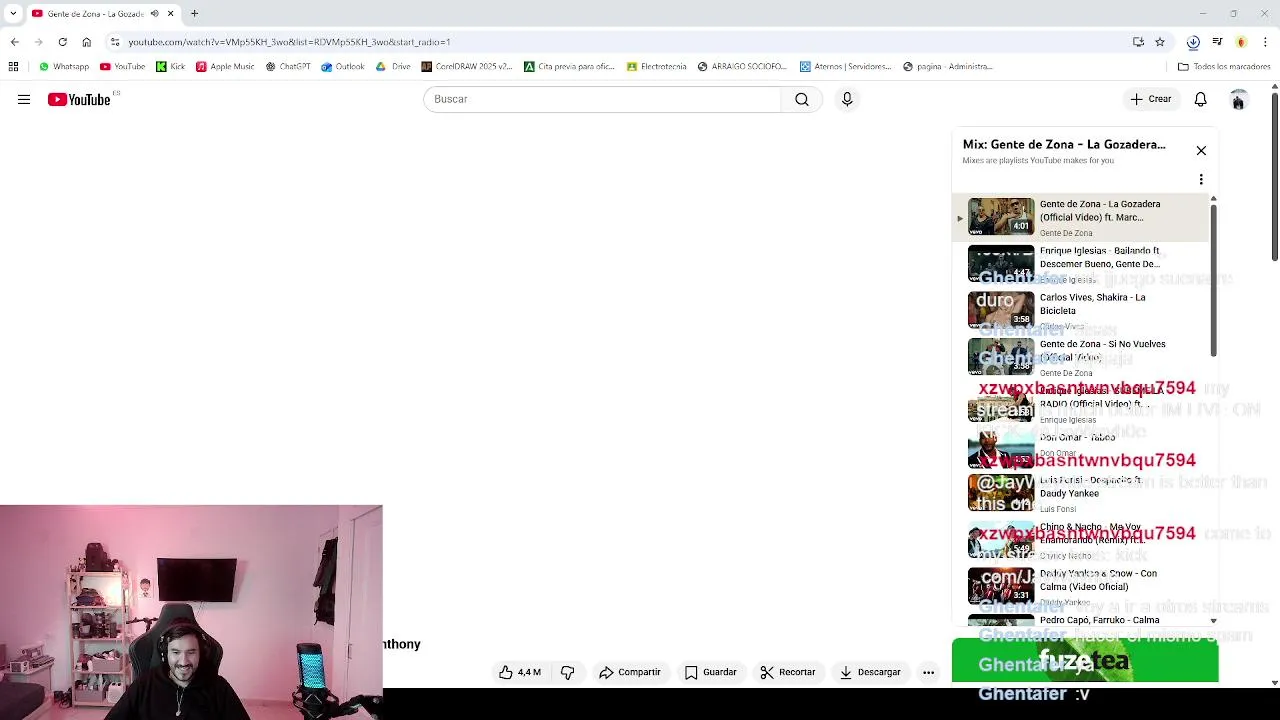Image resolution: width=1280 pixels, height=720 pixels.
Task: Open the Kick bookmark
Action: click(x=170, y=67)
